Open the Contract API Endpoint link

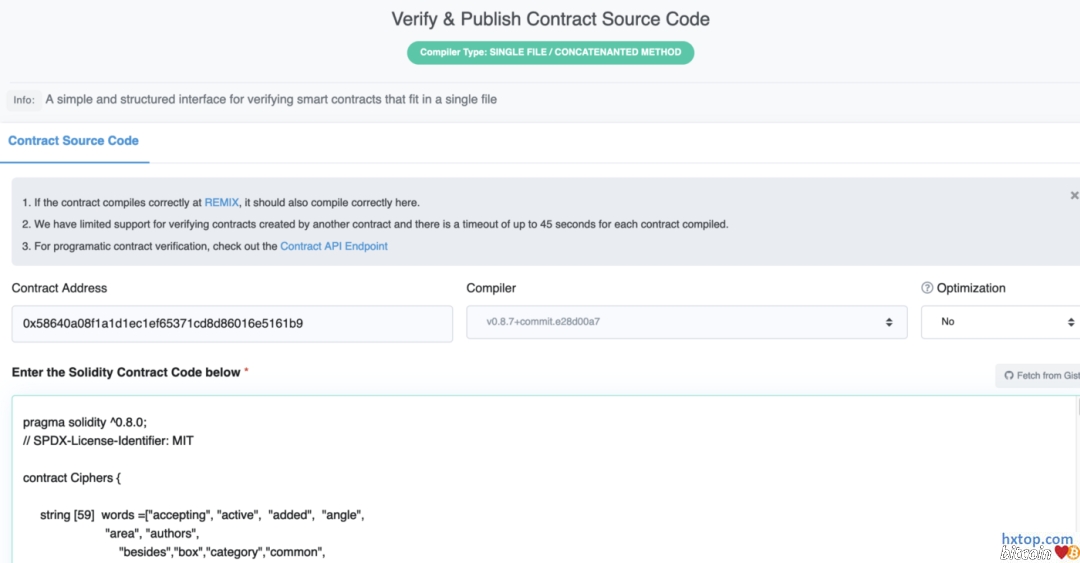[x=334, y=246]
